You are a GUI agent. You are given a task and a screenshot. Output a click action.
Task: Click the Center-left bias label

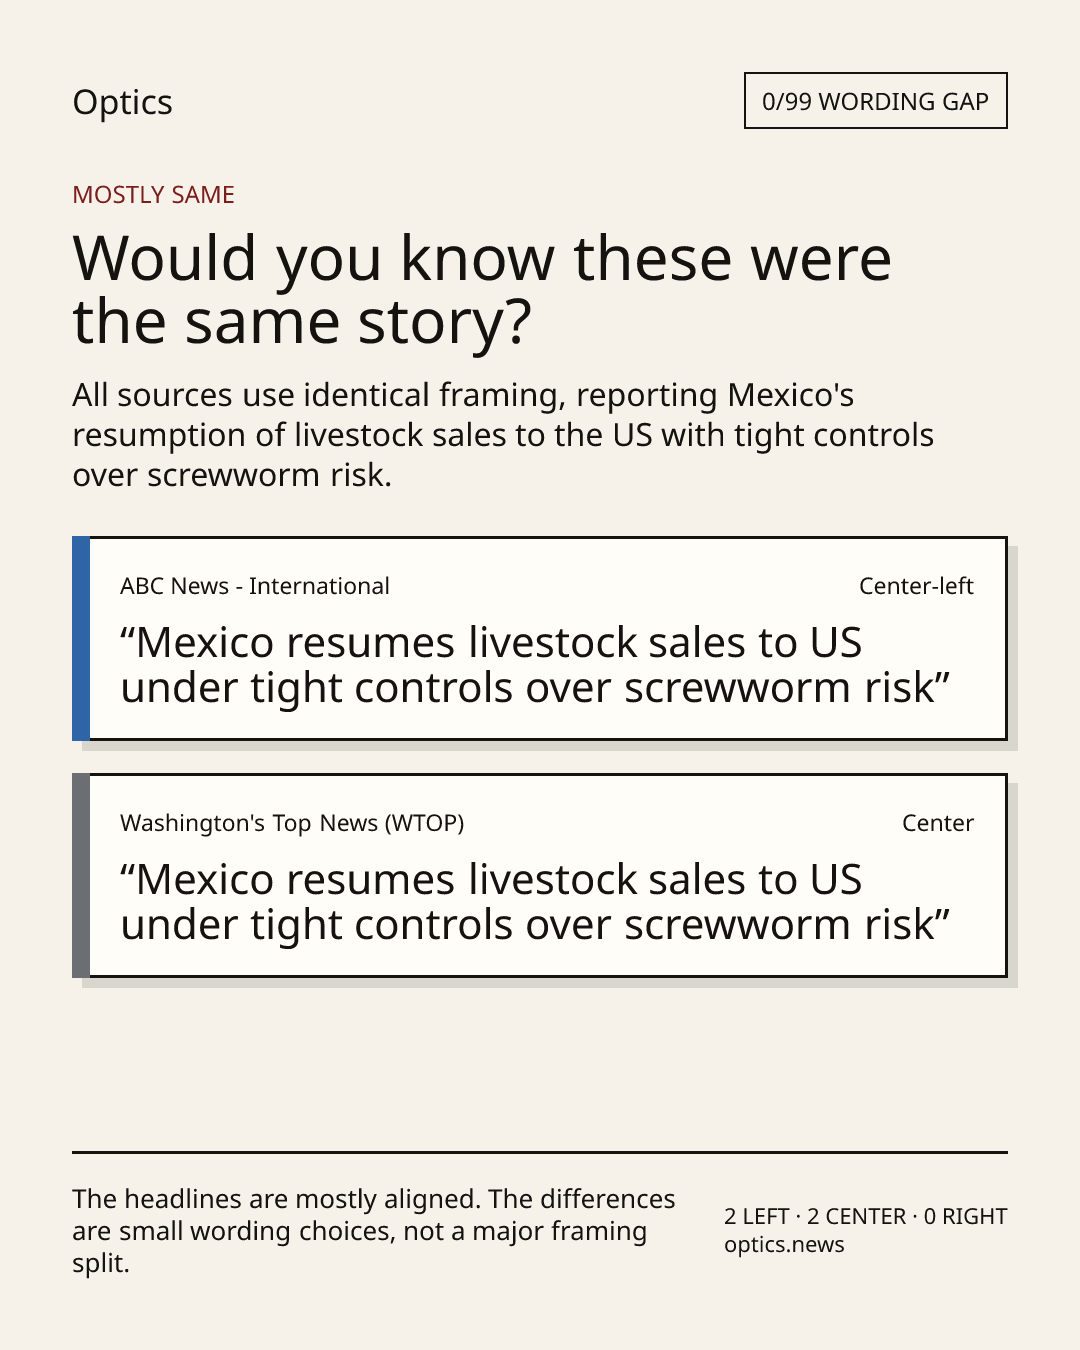[916, 586]
